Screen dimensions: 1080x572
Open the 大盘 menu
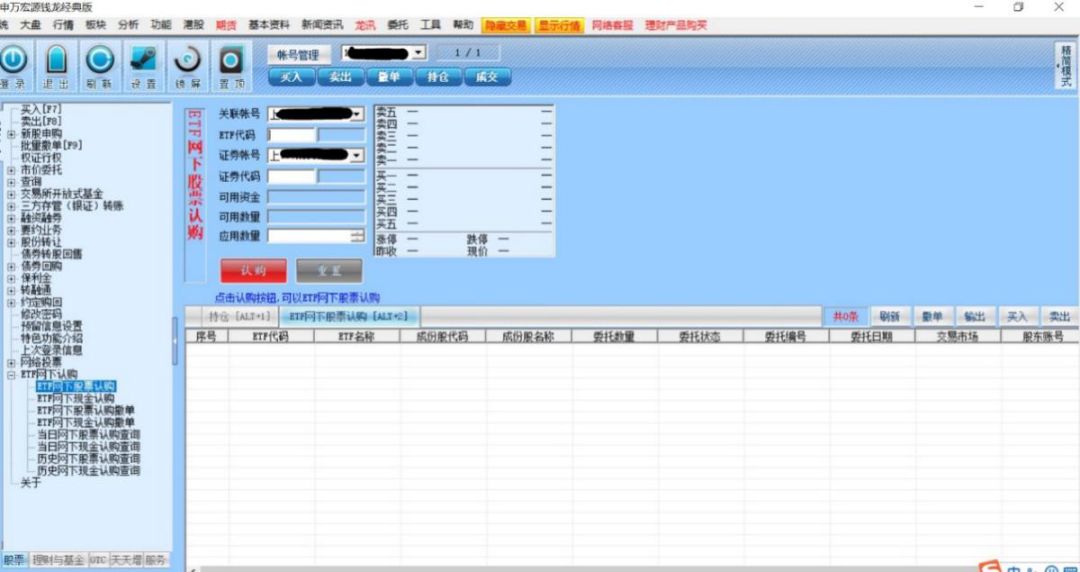[x=30, y=25]
